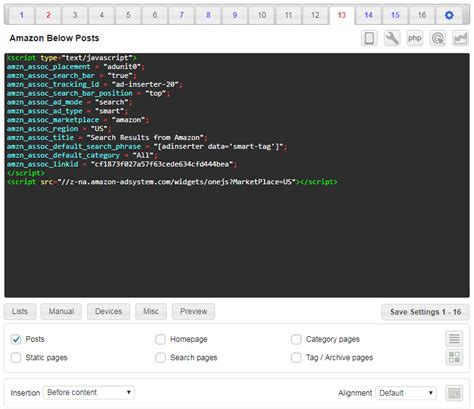The image size is (474, 409).
Task: Switch to block tab 14
Action: tap(368, 15)
